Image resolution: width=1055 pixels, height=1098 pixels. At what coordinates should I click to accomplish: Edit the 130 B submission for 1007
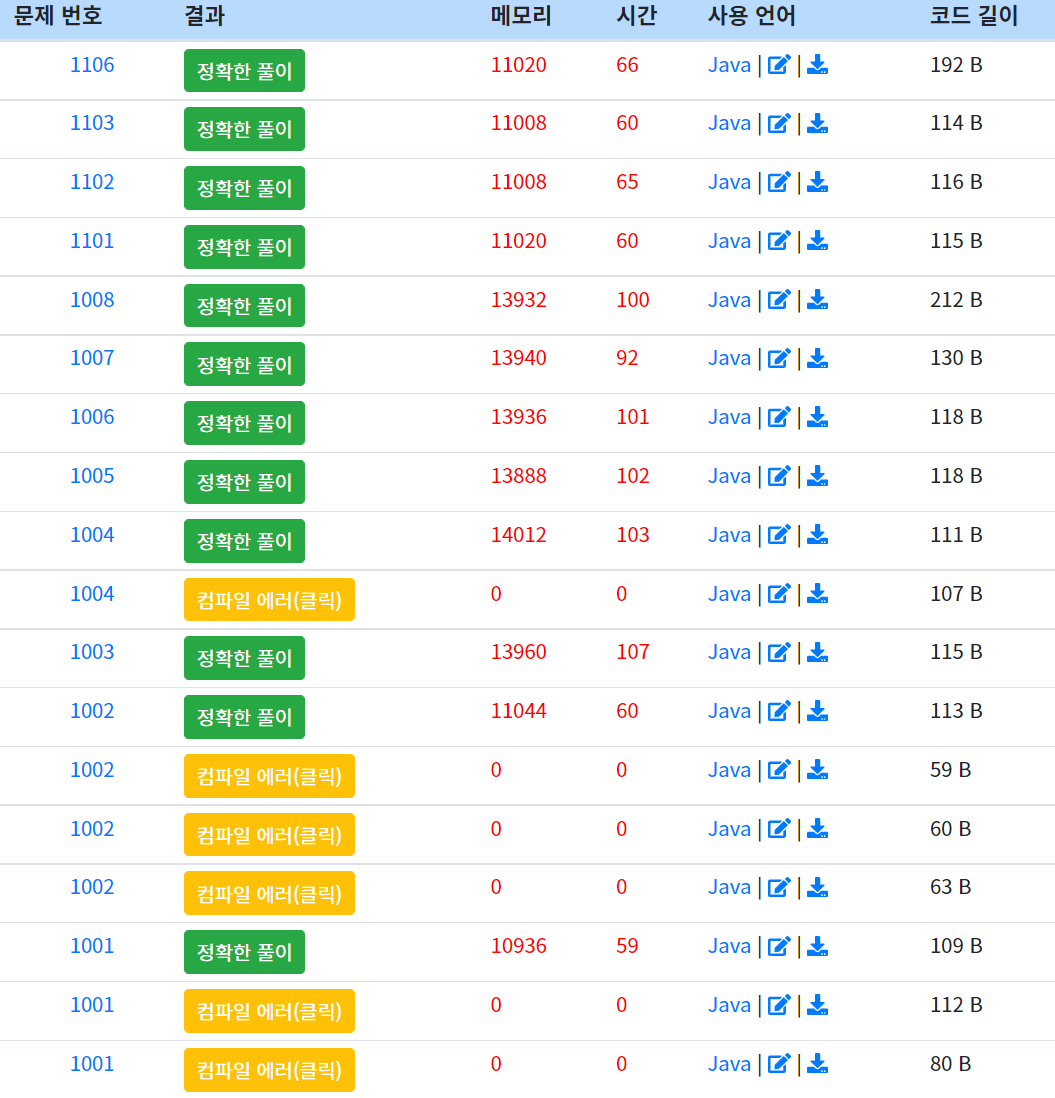[x=779, y=359]
